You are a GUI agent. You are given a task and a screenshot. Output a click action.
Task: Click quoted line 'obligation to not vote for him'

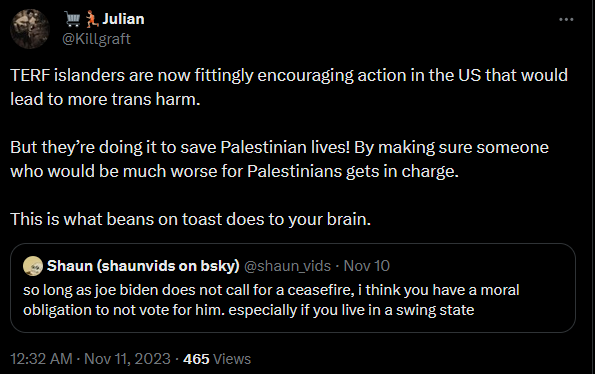tap(249, 310)
